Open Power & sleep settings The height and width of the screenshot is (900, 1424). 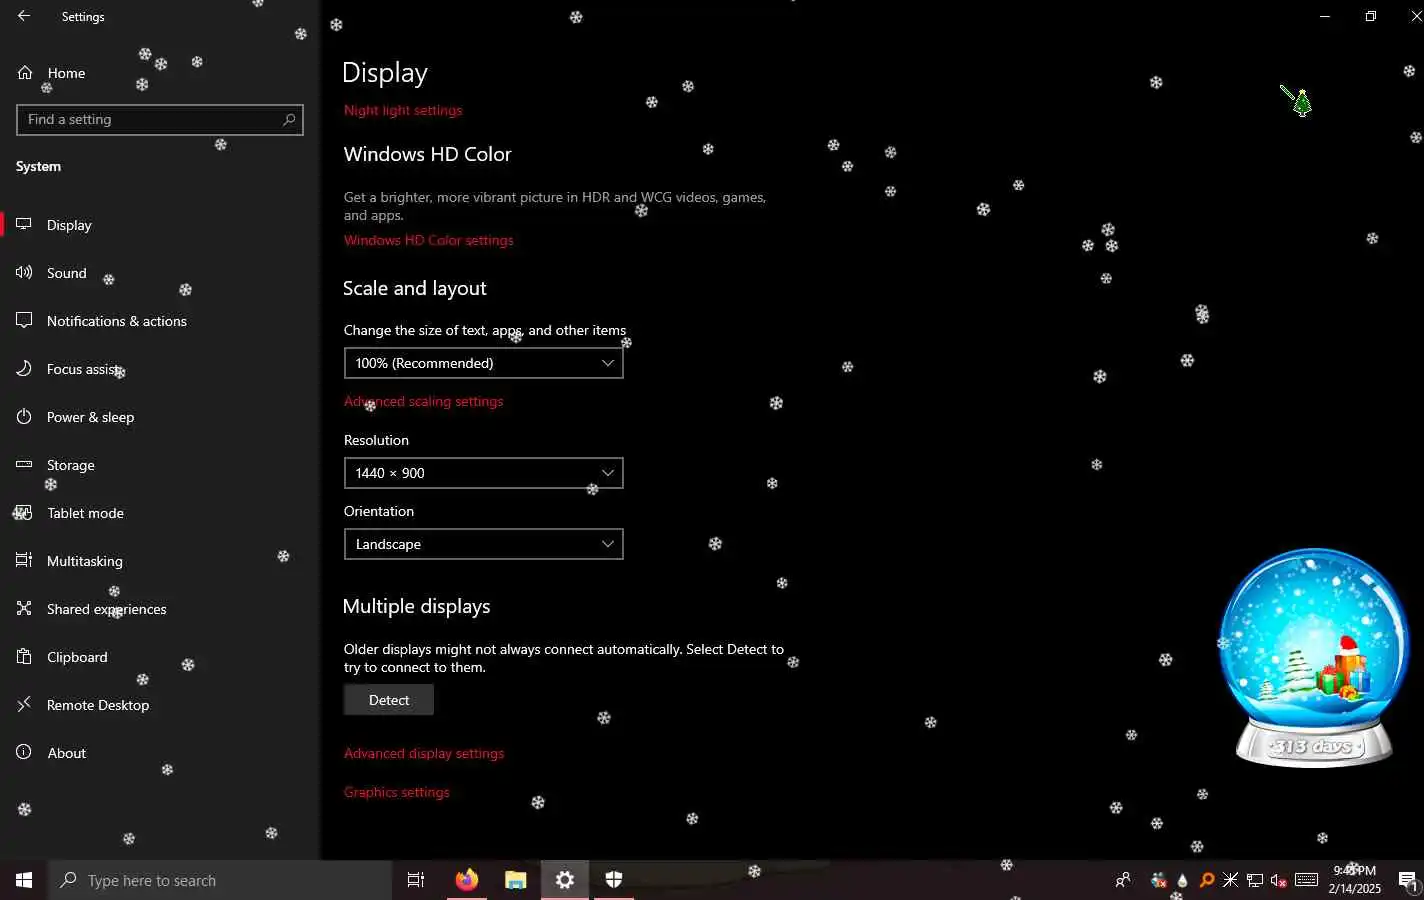(x=160, y=417)
